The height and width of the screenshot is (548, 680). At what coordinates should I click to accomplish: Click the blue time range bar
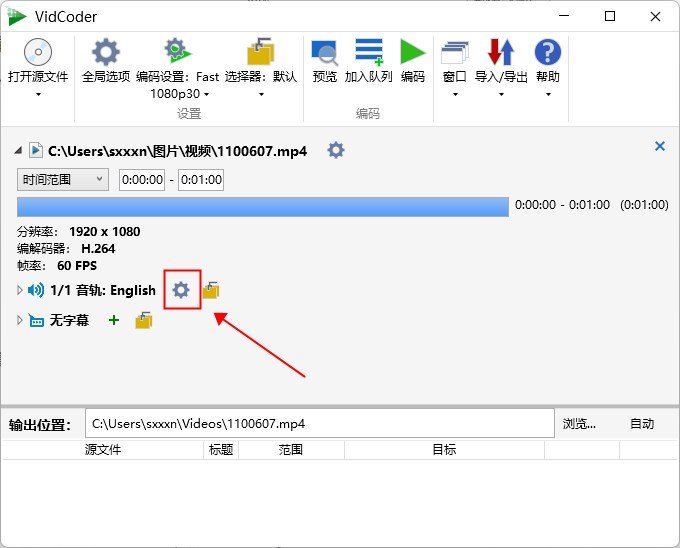(263, 207)
